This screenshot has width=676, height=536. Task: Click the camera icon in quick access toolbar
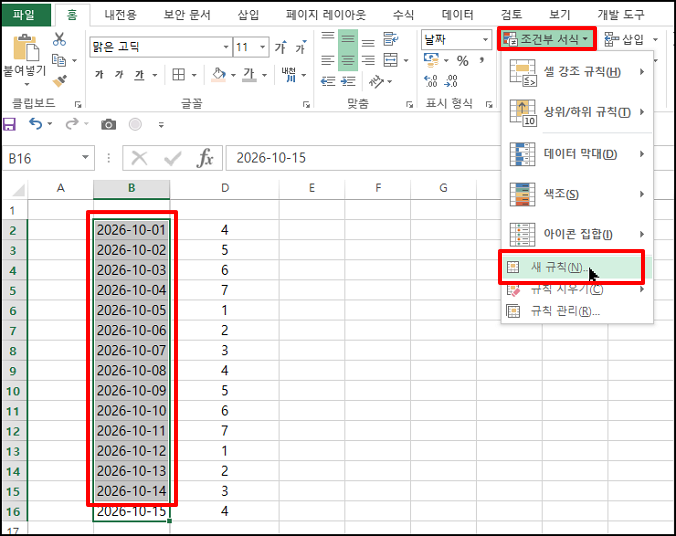coord(108,125)
